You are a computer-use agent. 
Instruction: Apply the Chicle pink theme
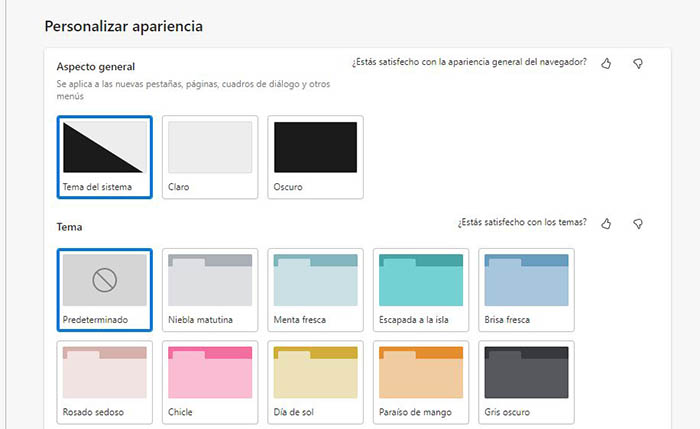210,381
